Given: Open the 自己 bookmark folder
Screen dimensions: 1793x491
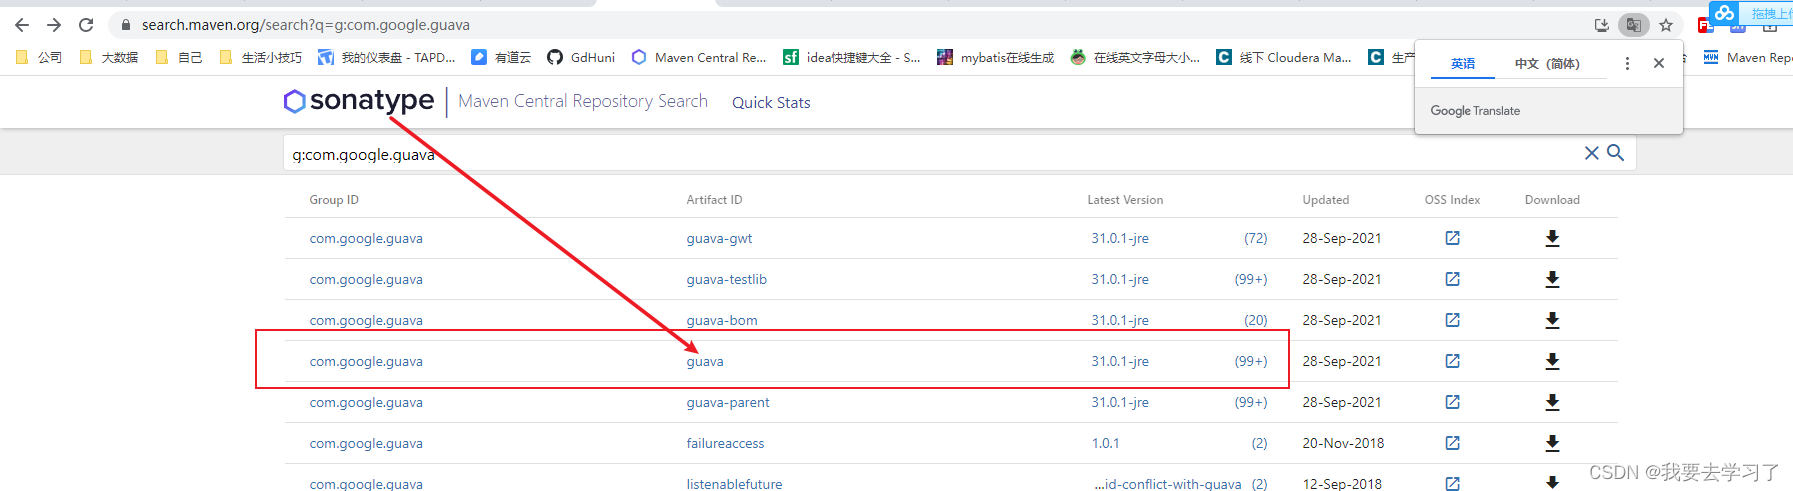Looking at the screenshot, I should 179,57.
